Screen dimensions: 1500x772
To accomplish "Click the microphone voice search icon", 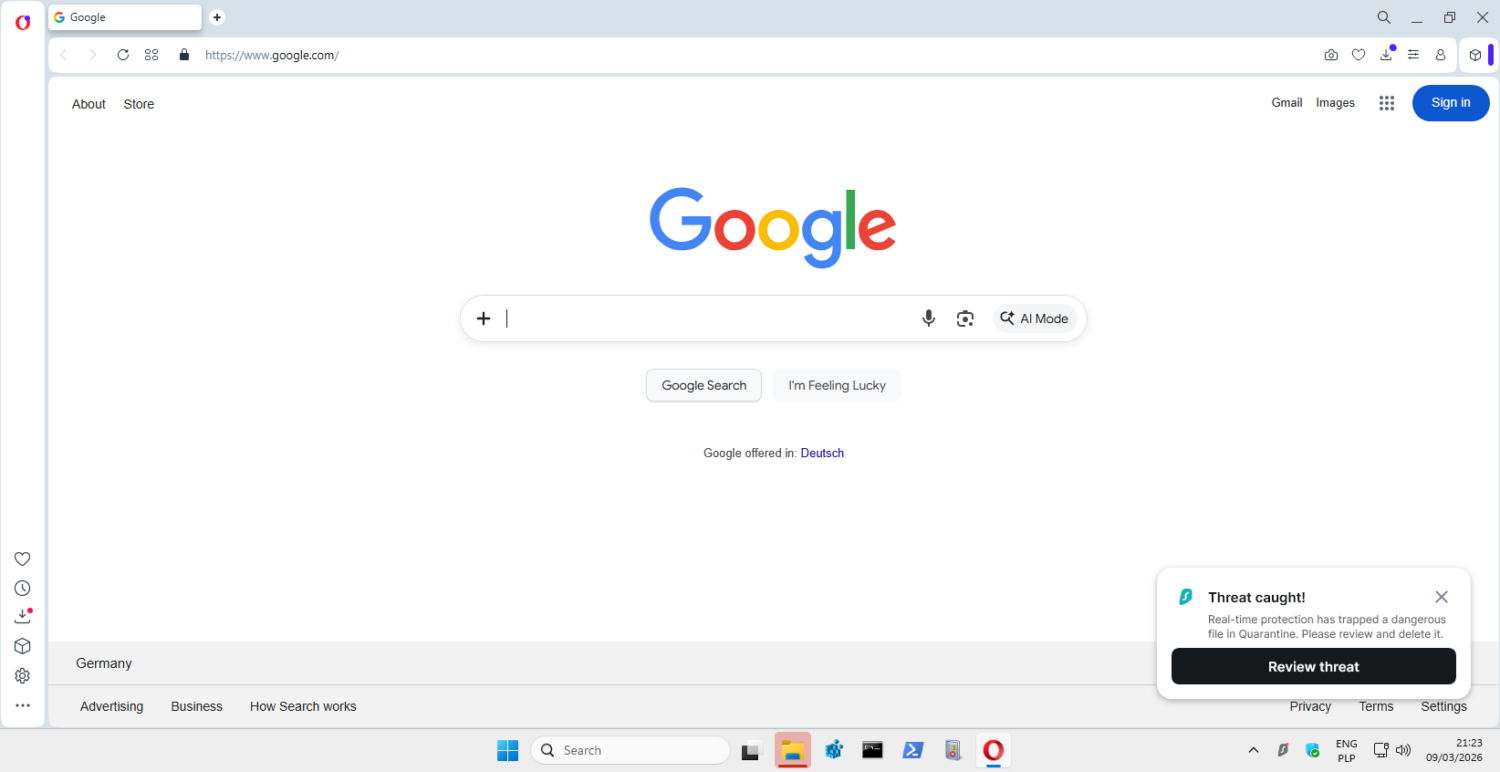I will click(928, 318).
